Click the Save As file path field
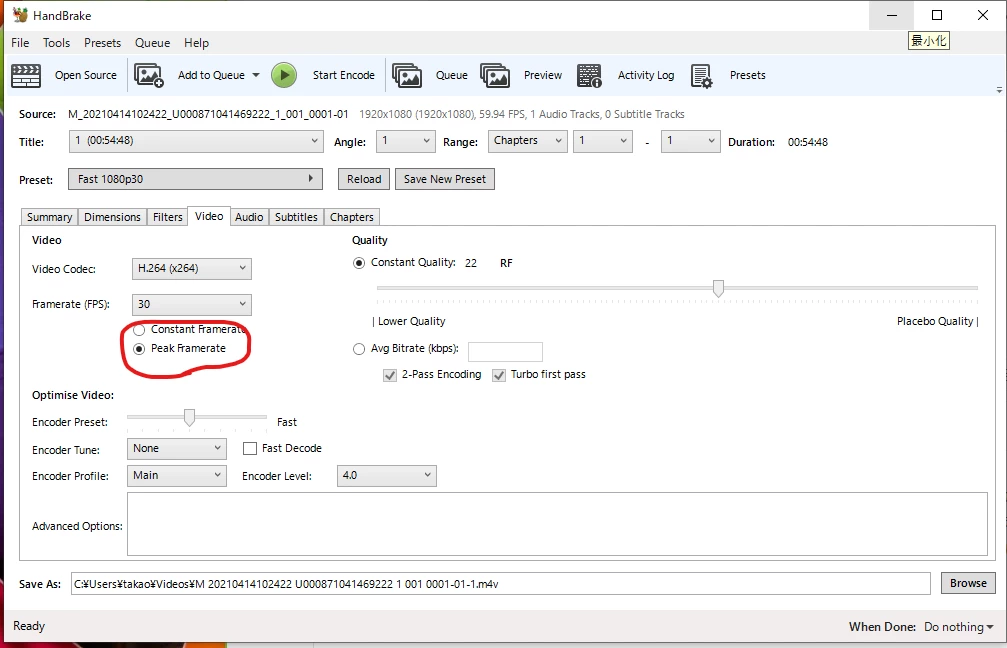Screen dimensions: 1007x648 click(x=500, y=584)
